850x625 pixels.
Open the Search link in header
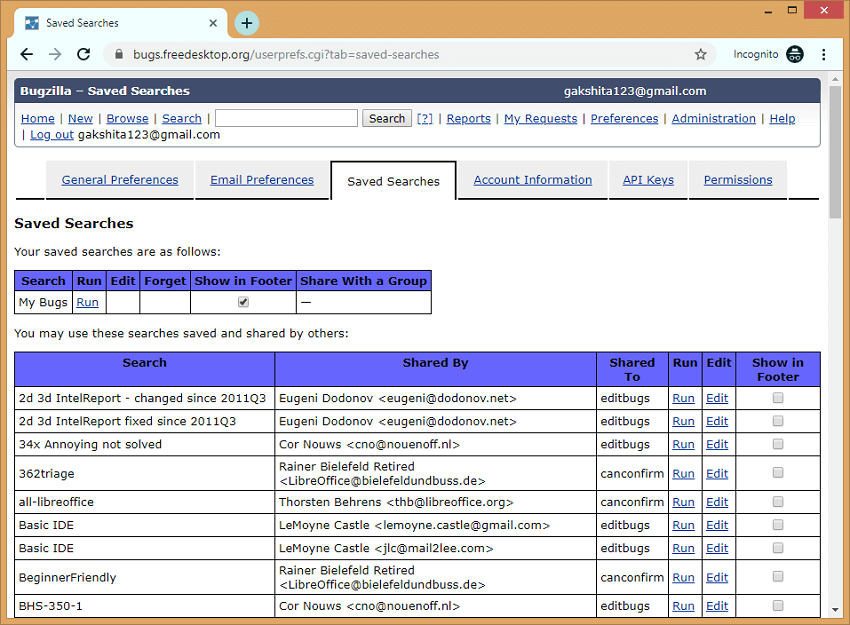pos(182,119)
